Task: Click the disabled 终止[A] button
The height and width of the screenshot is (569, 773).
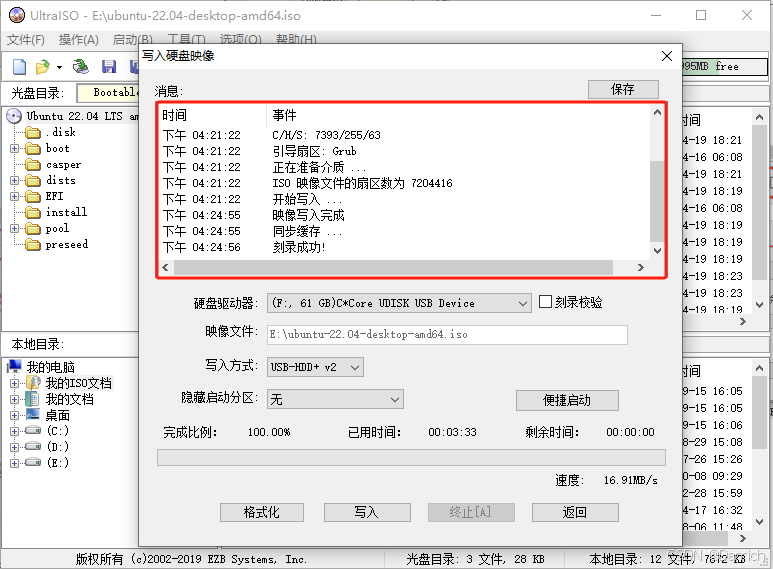Action: pos(471,512)
